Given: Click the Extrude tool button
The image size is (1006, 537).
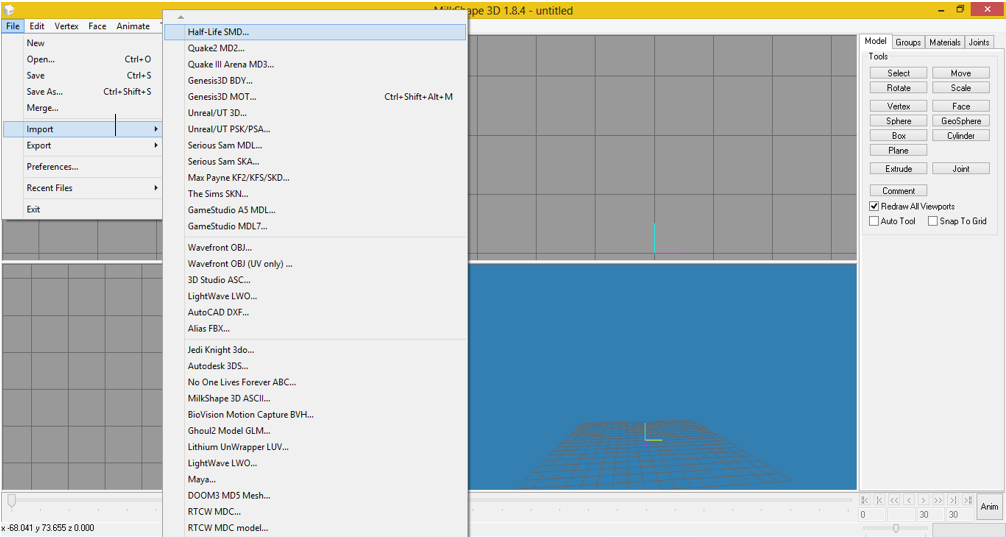Looking at the screenshot, I should pyautogui.click(x=898, y=169).
